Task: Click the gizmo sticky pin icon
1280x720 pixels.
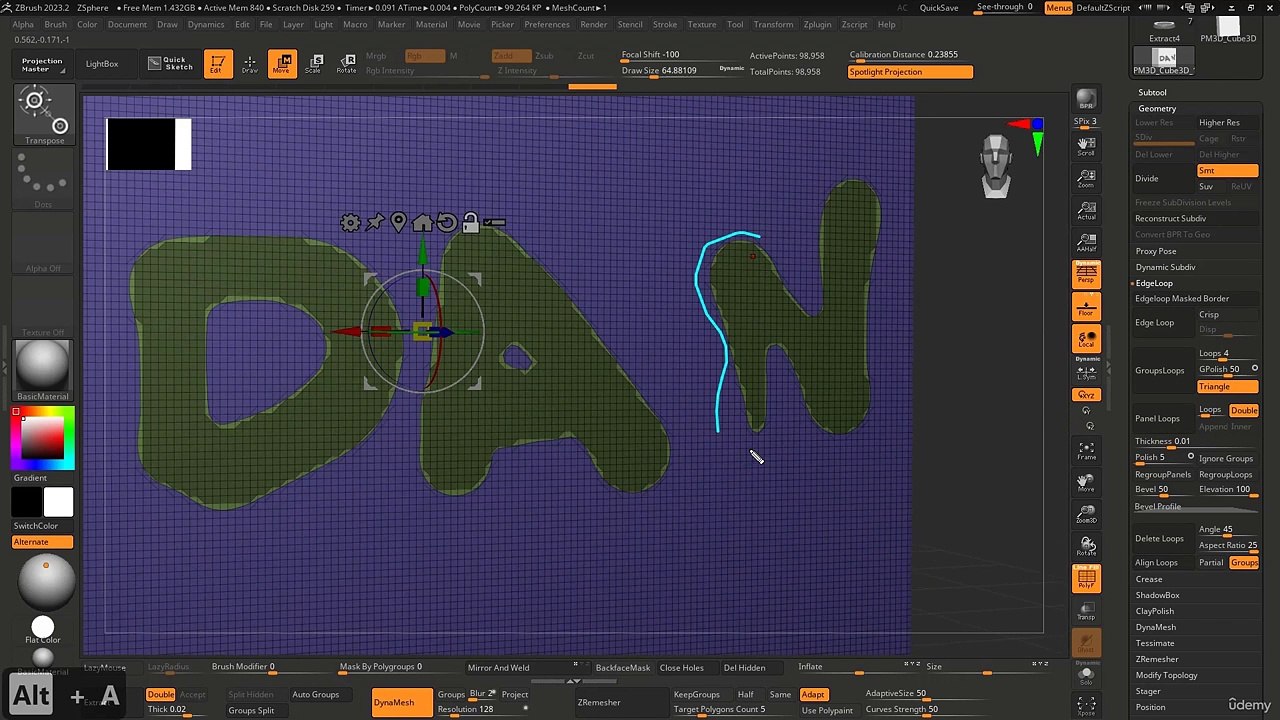Action: tap(375, 222)
